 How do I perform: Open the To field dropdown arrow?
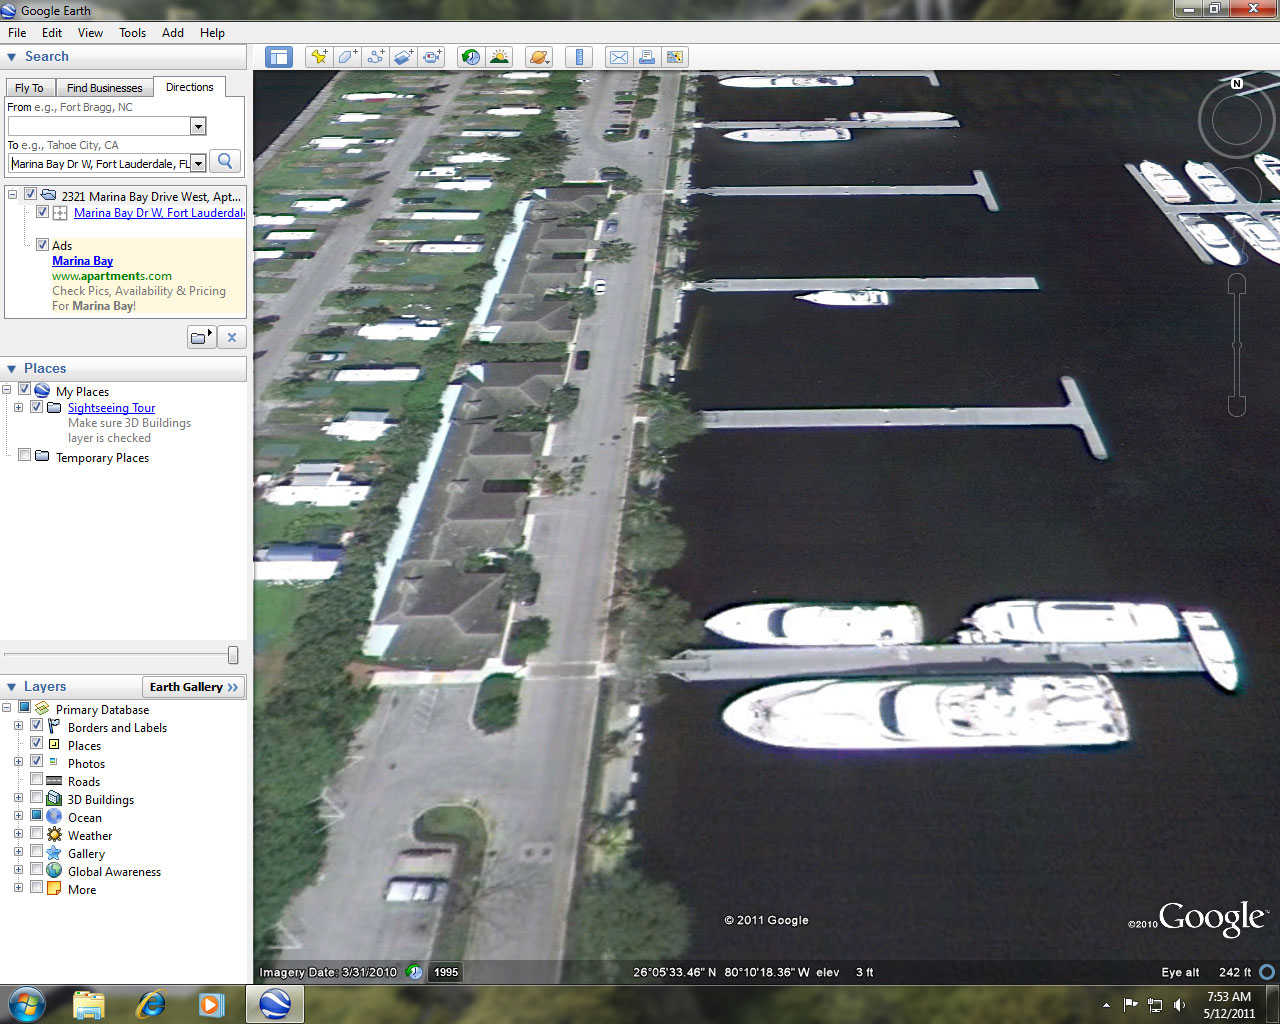coord(198,163)
